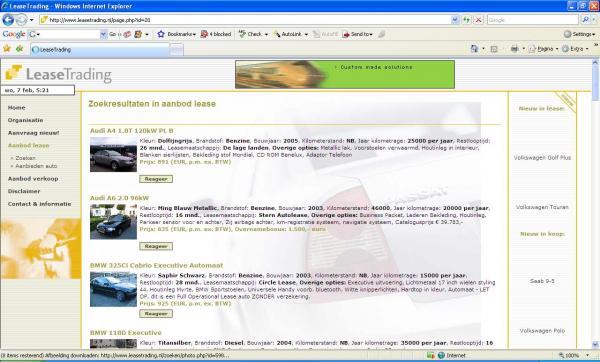The image size is (600, 362).
Task: Open the Pagina menu
Action: tap(543, 49)
